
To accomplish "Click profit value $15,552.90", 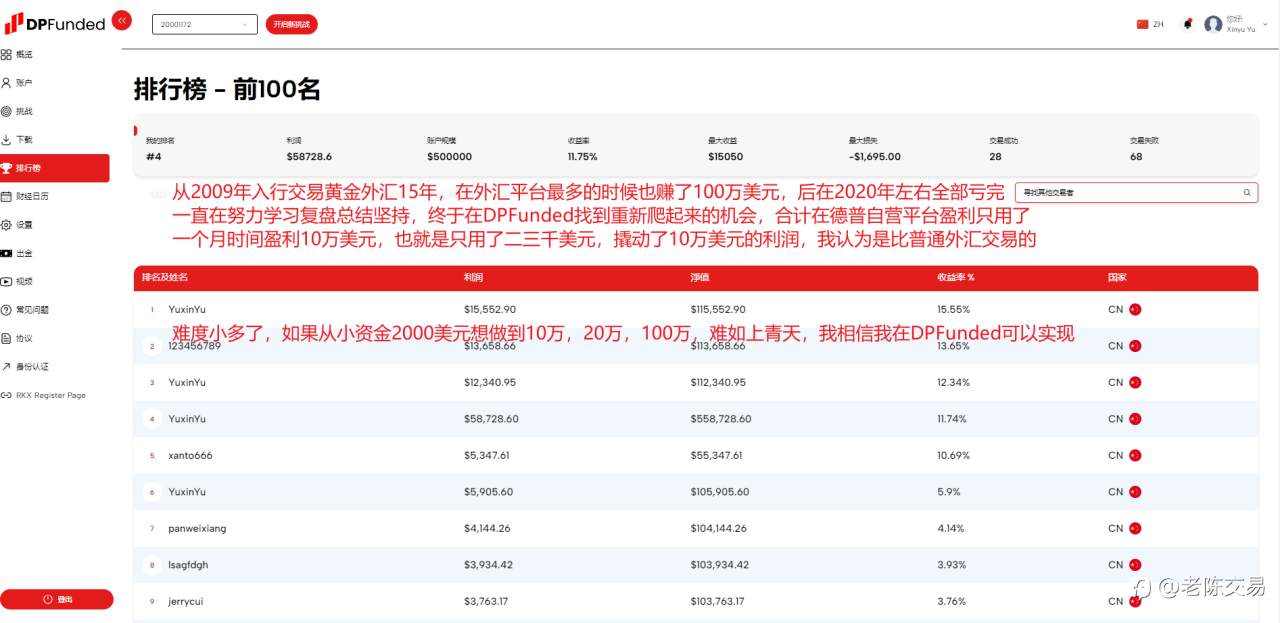I will click(x=490, y=309).
